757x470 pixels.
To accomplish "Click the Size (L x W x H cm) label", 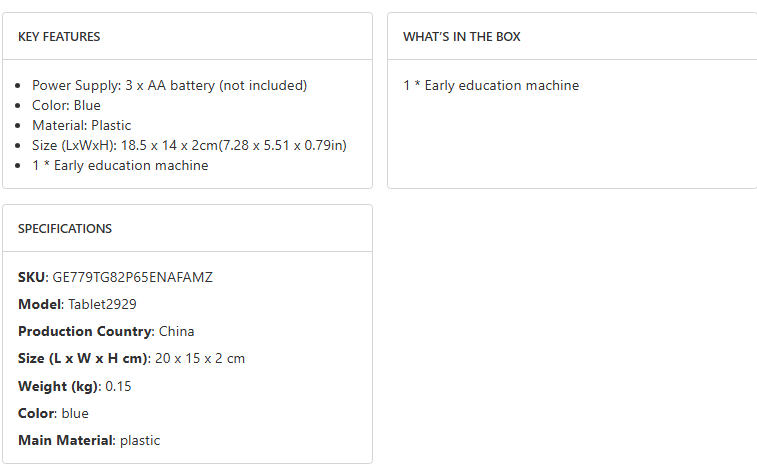I will click(83, 358).
